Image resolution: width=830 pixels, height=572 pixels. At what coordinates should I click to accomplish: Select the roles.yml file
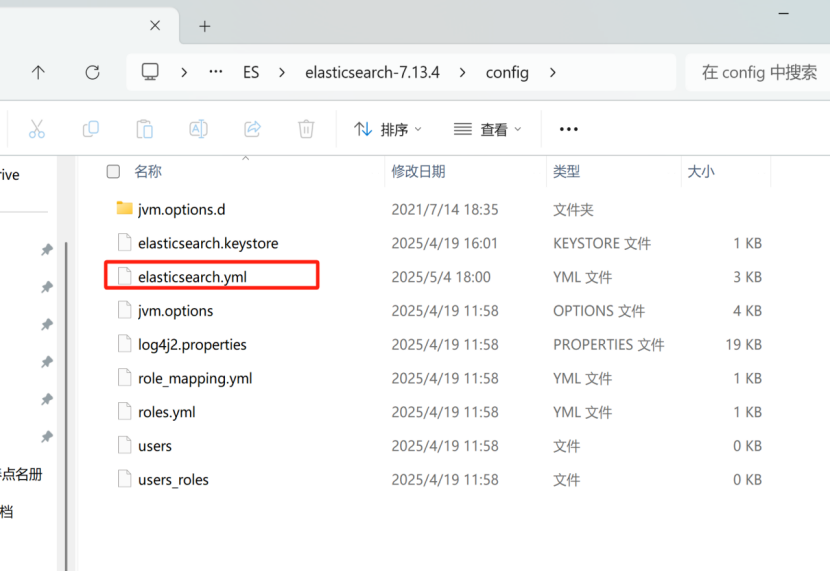tap(167, 412)
